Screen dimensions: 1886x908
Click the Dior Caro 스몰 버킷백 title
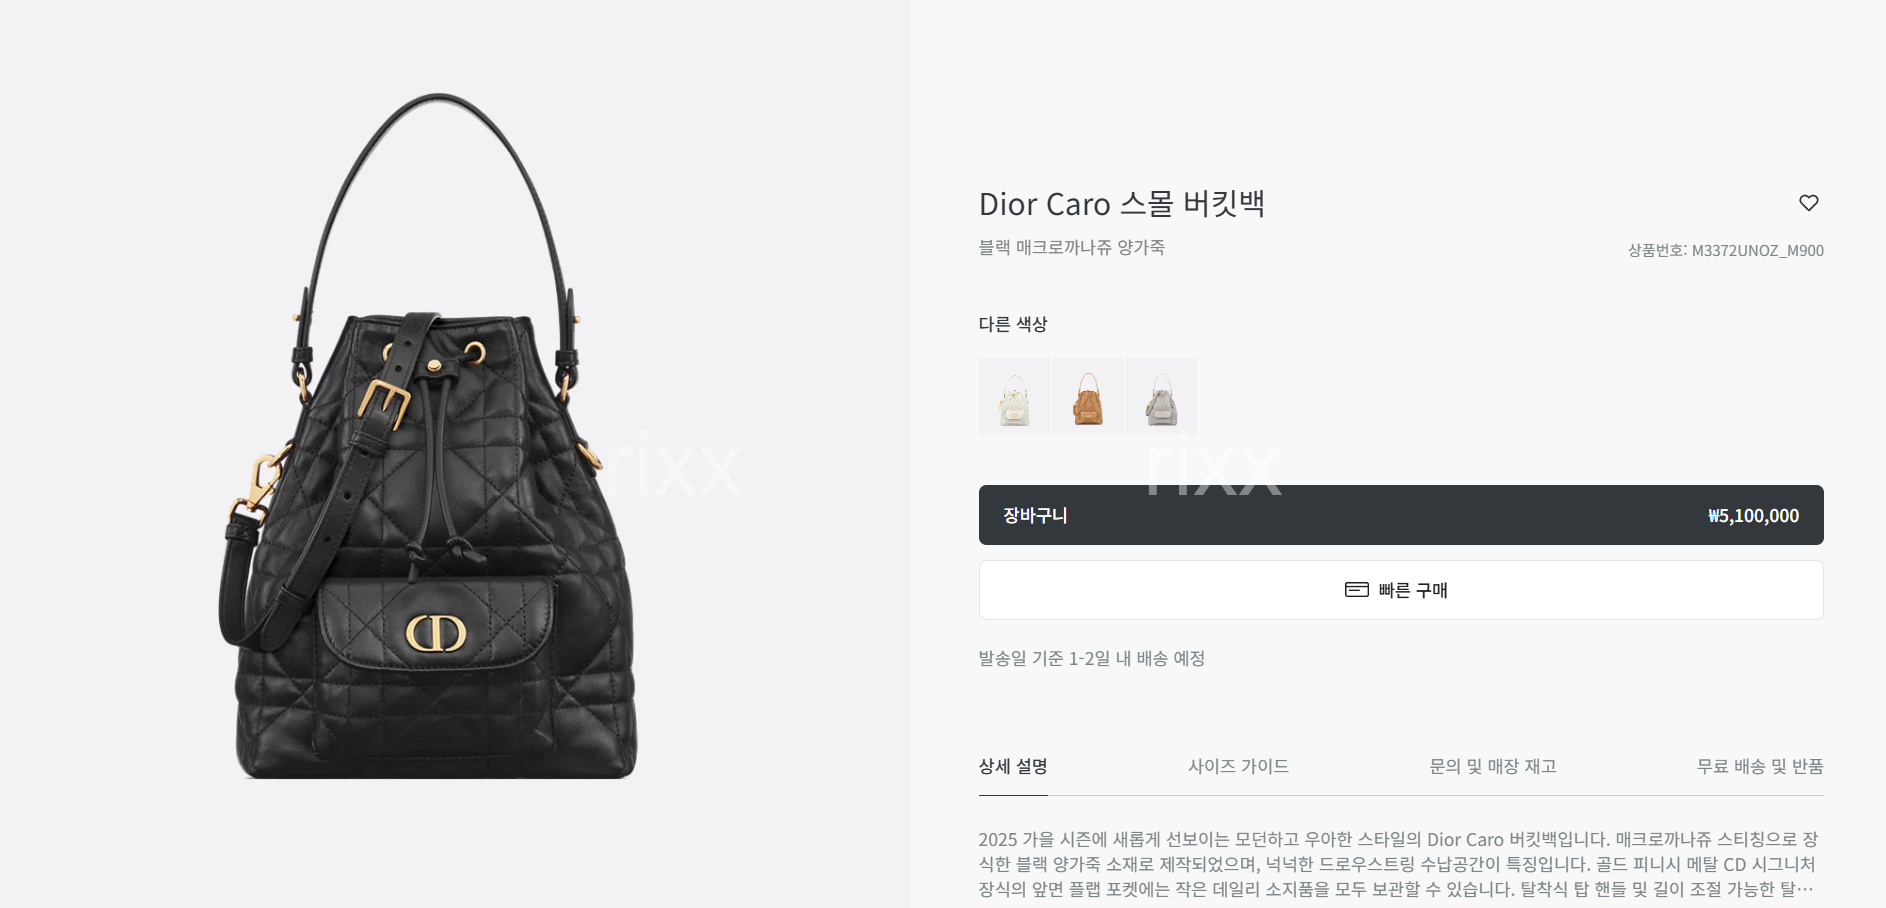(1122, 204)
